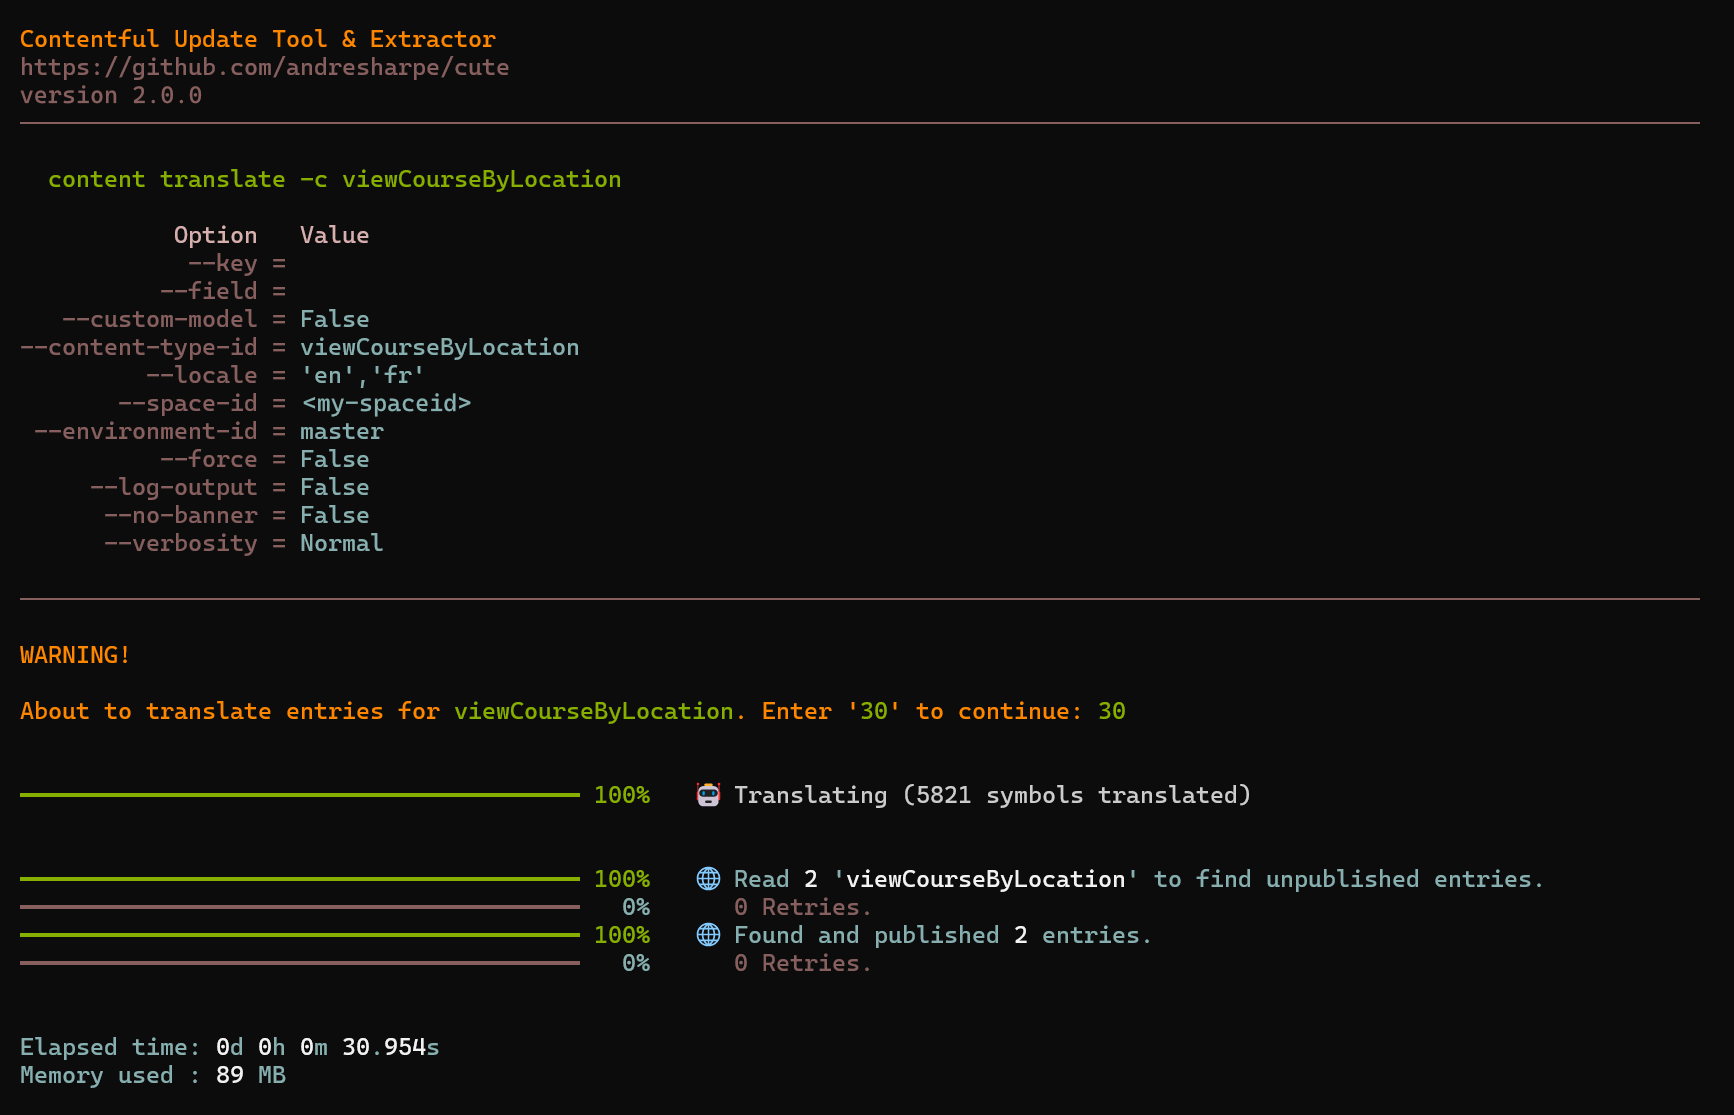
Task: Click the command 'content translate -c viewCourseByLocation'
Action: 335,179
